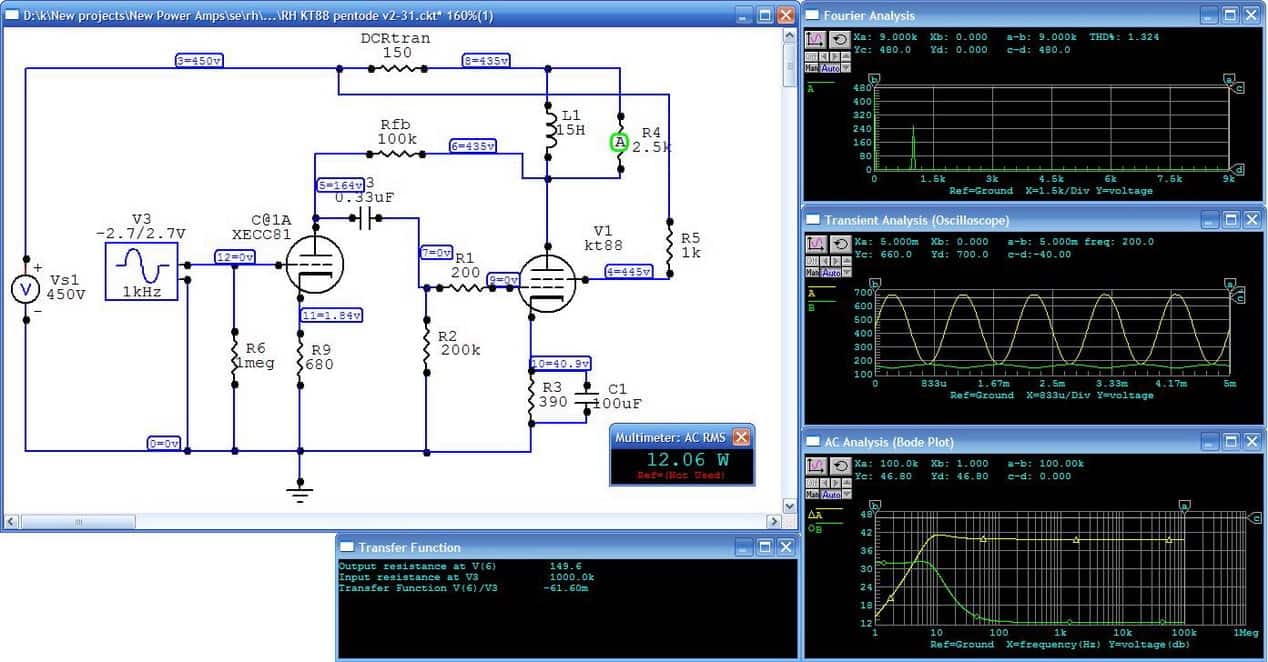
Task: Click Output resistance at V(6) line
Action: coord(458,566)
